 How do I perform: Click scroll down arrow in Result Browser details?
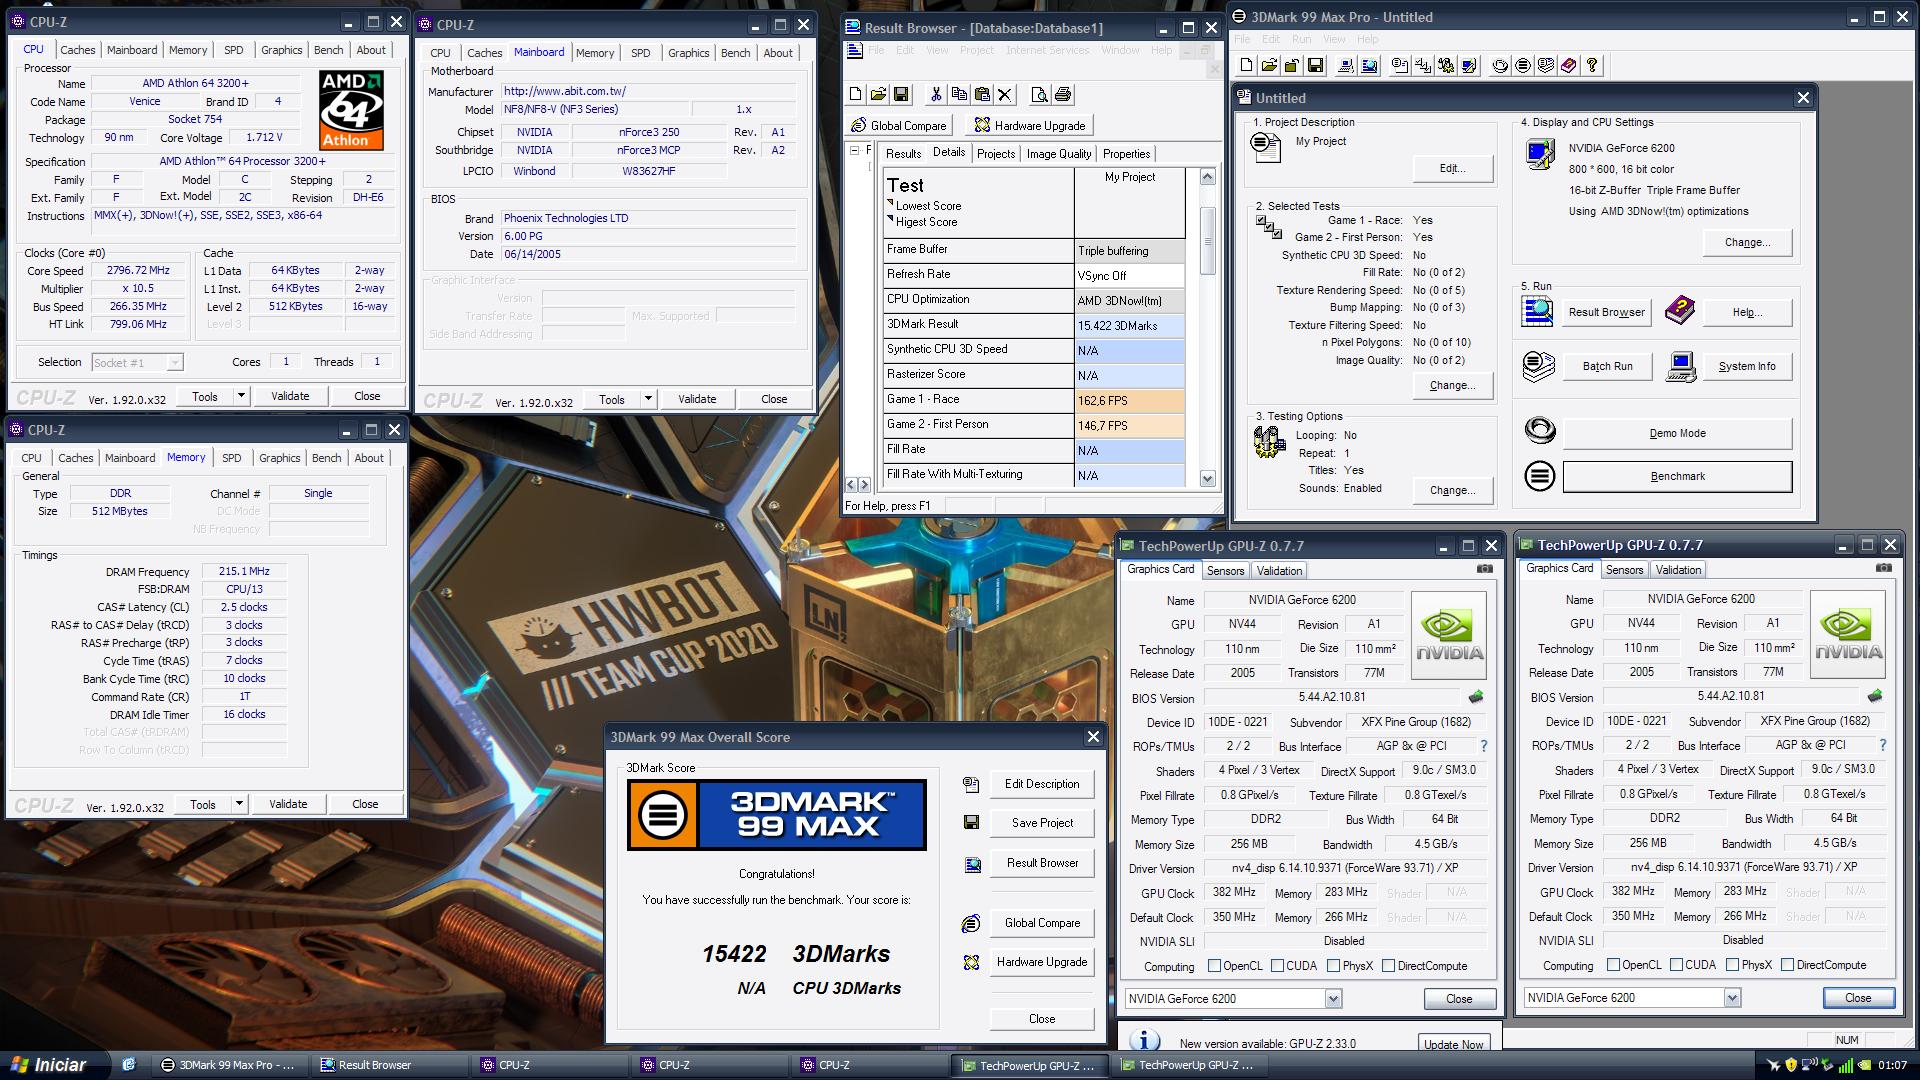[x=1207, y=478]
